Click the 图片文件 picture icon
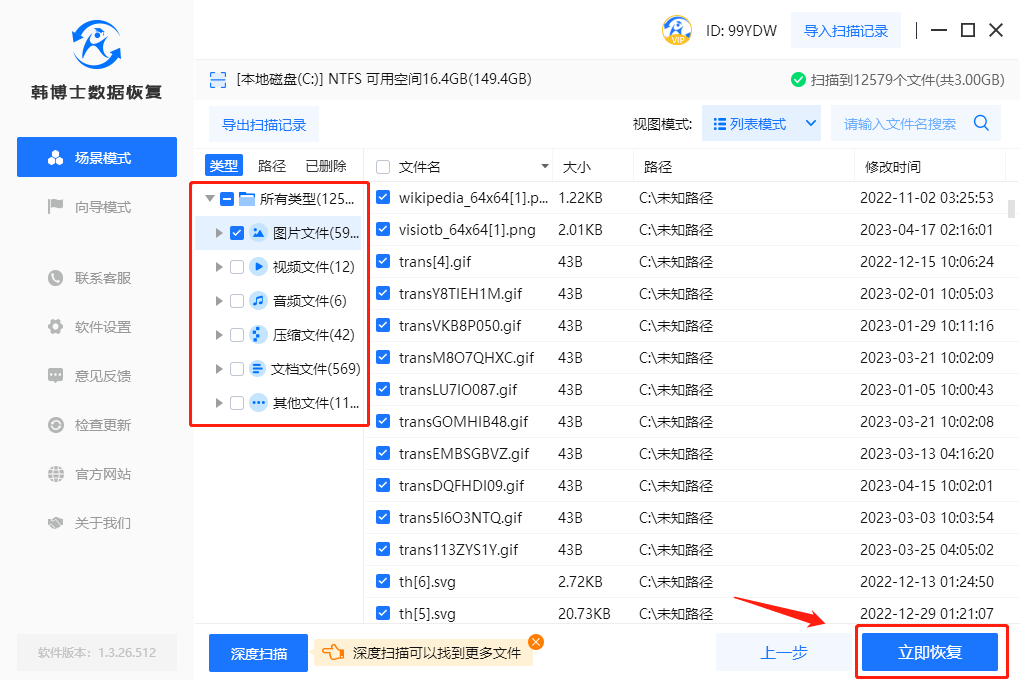The height and width of the screenshot is (680, 1020). pyautogui.click(x=258, y=232)
